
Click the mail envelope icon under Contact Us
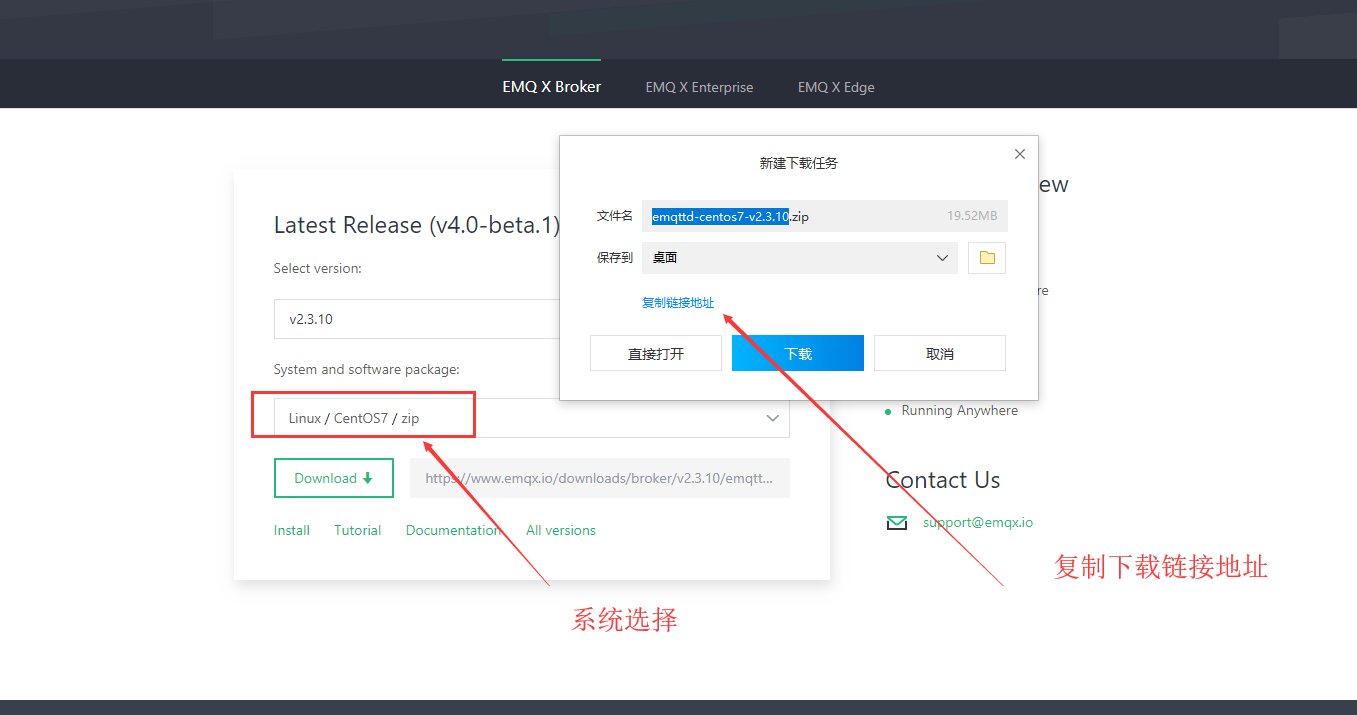897,523
